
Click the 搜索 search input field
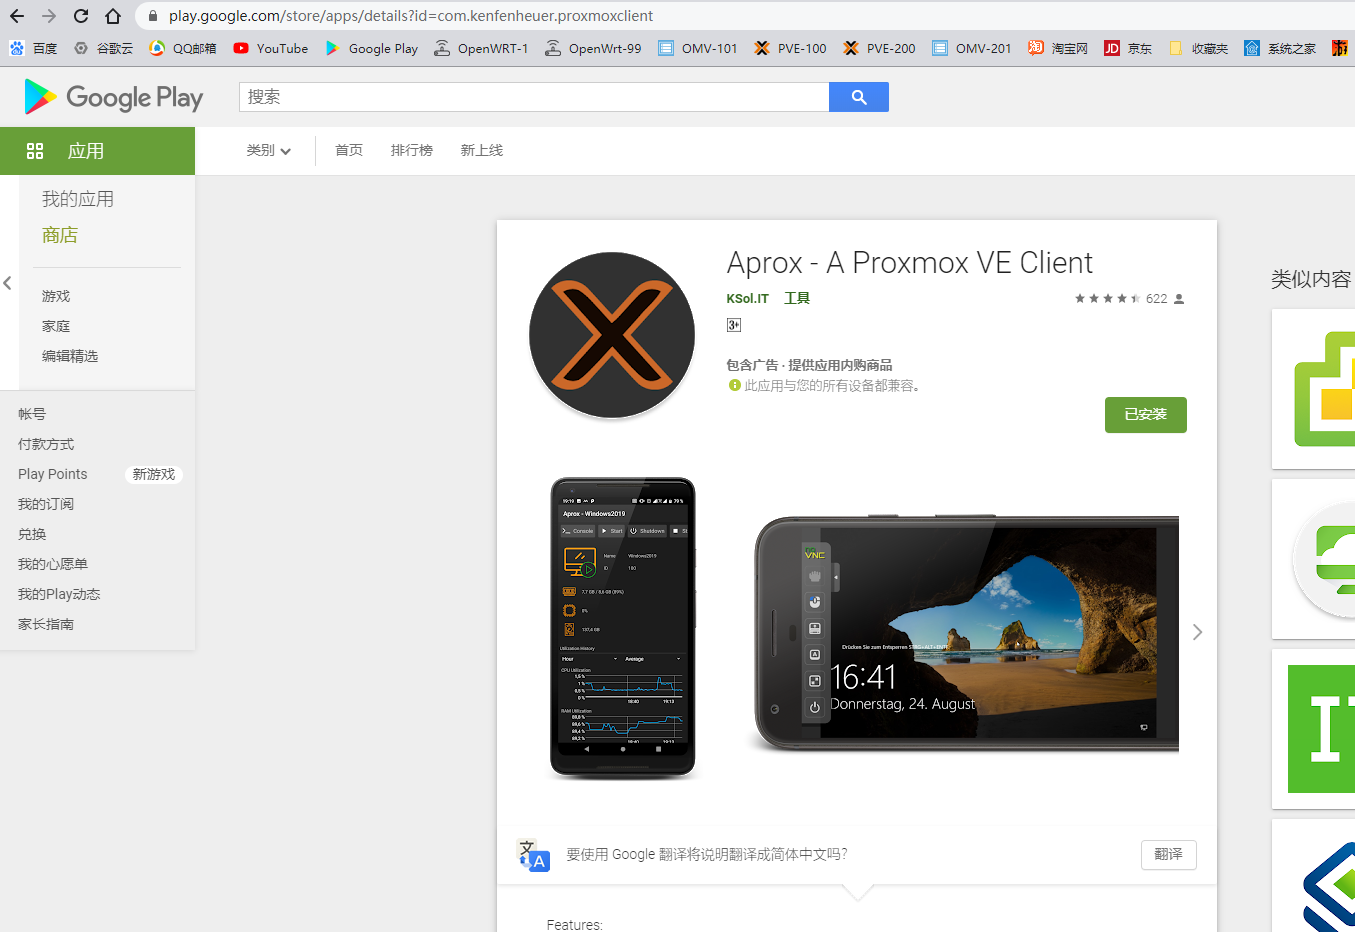coord(534,97)
